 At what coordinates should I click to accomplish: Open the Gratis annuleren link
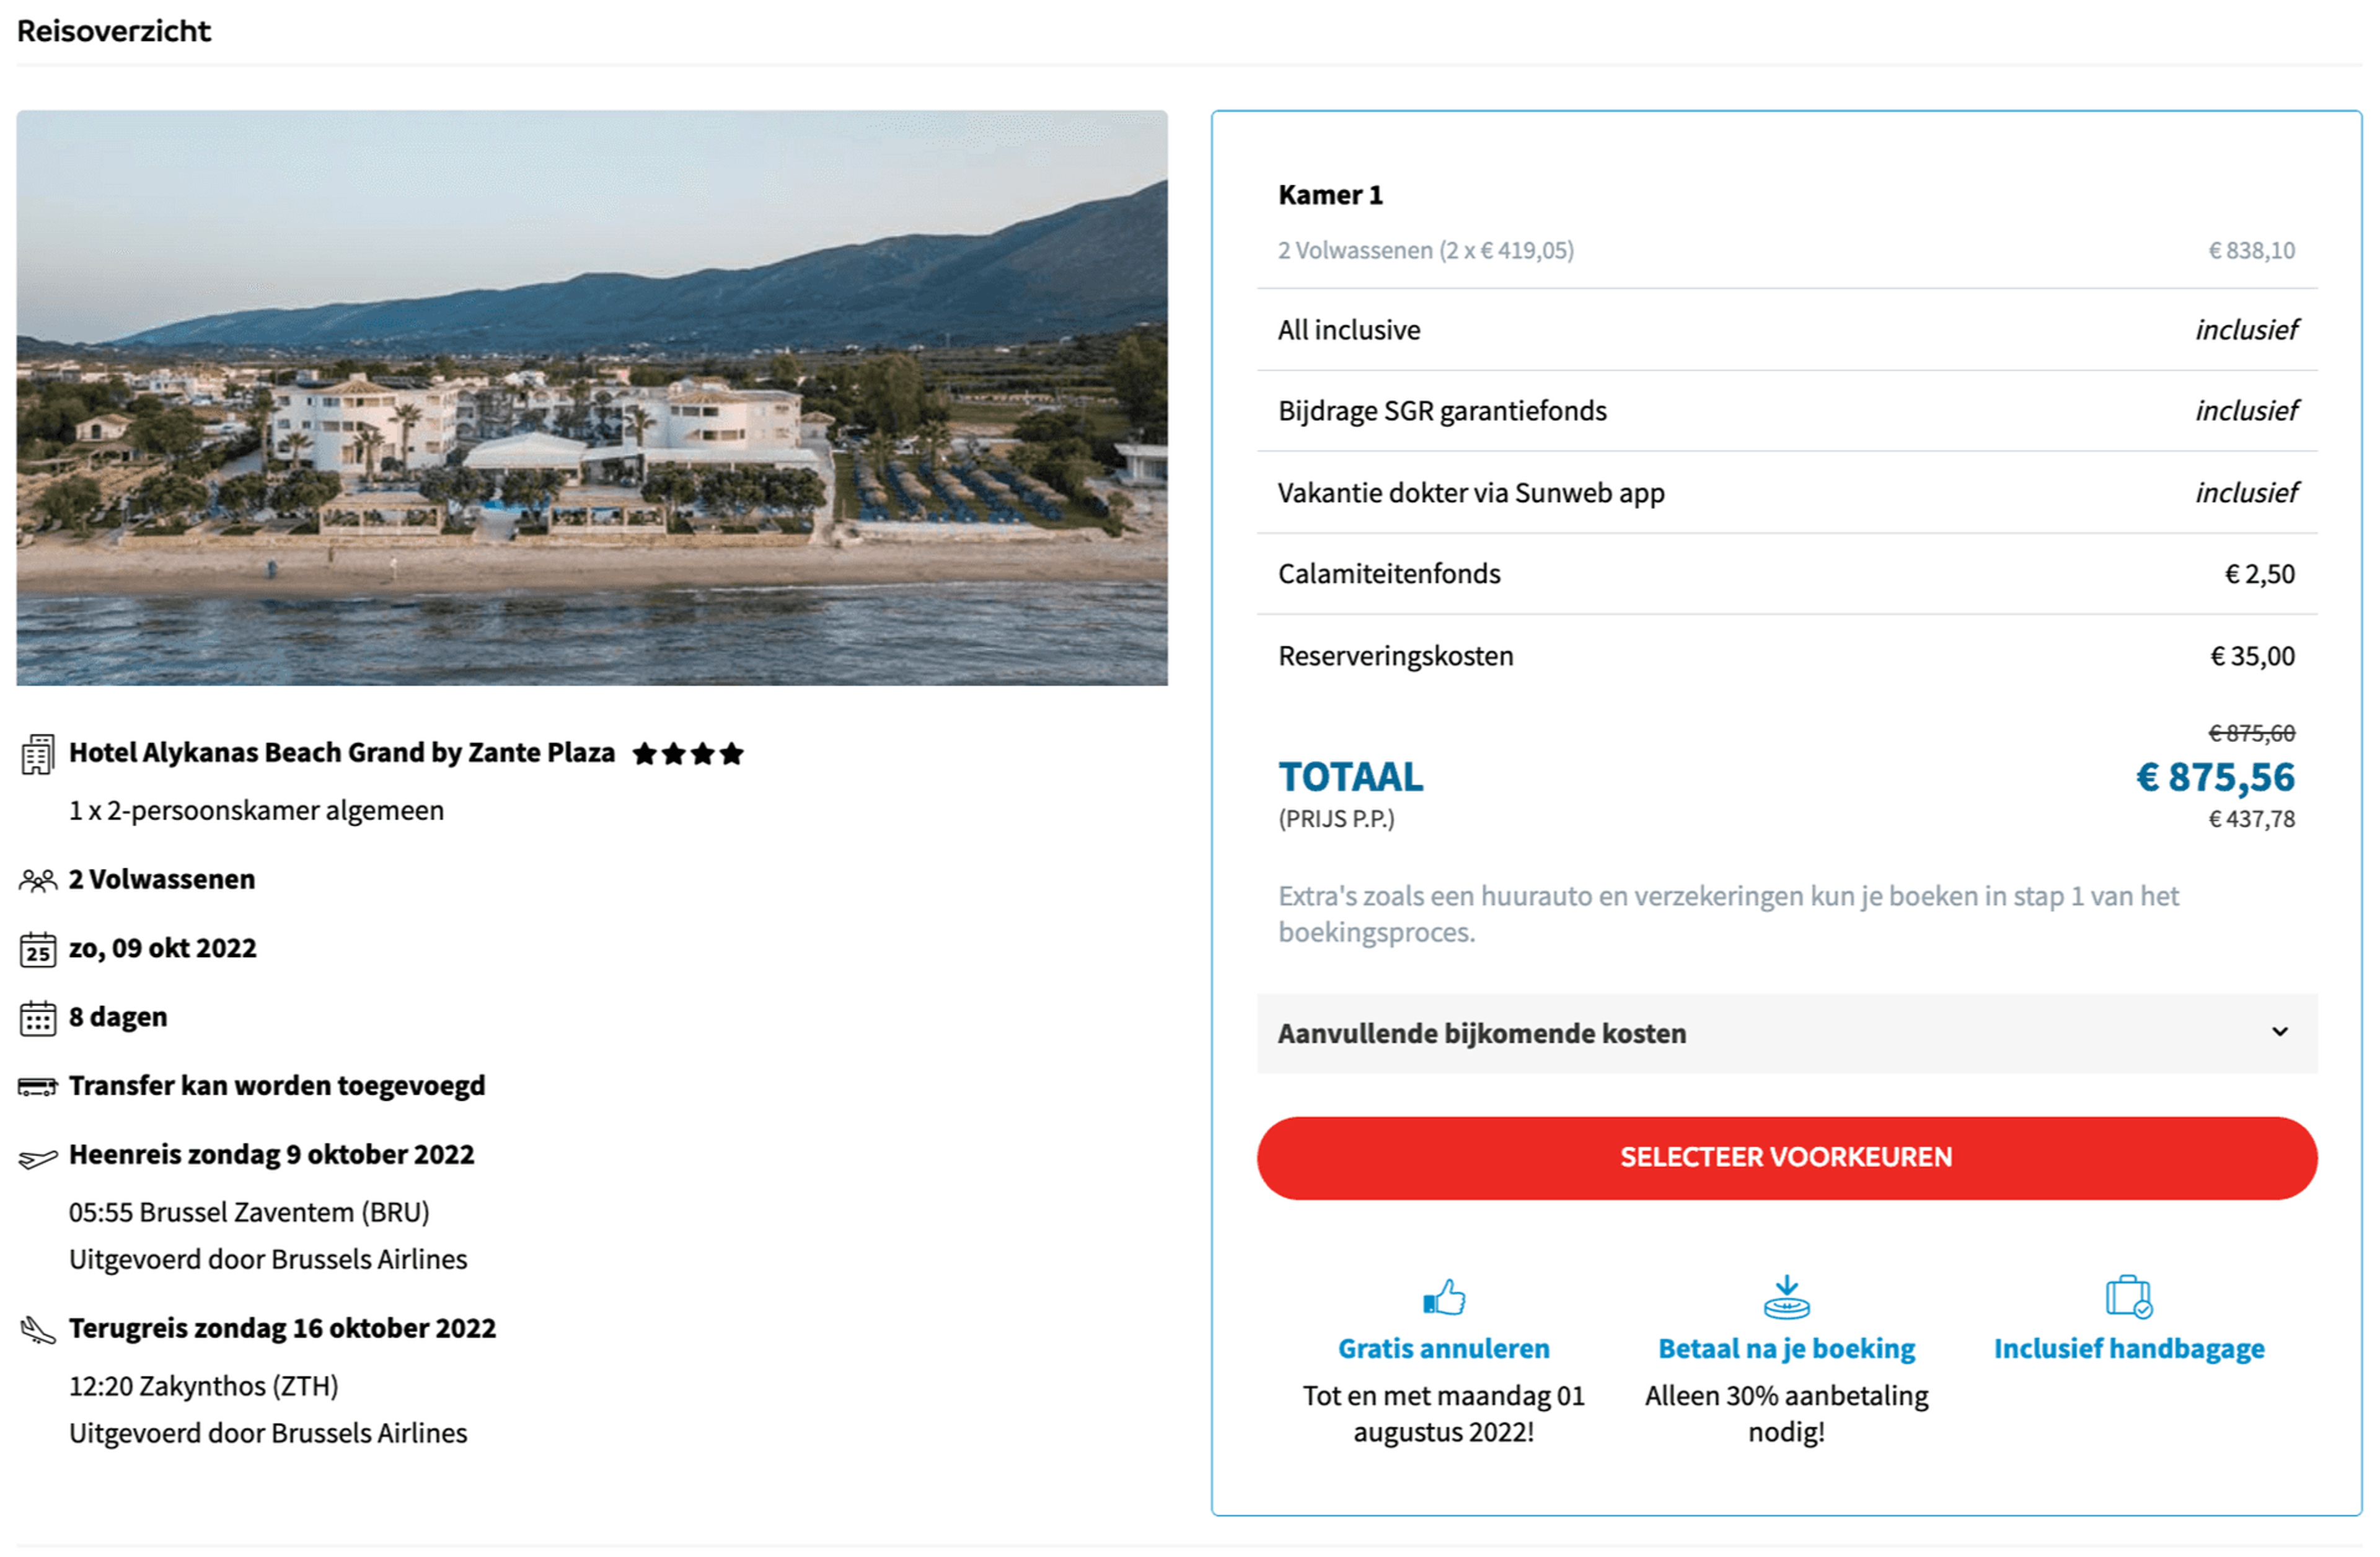(1444, 1349)
